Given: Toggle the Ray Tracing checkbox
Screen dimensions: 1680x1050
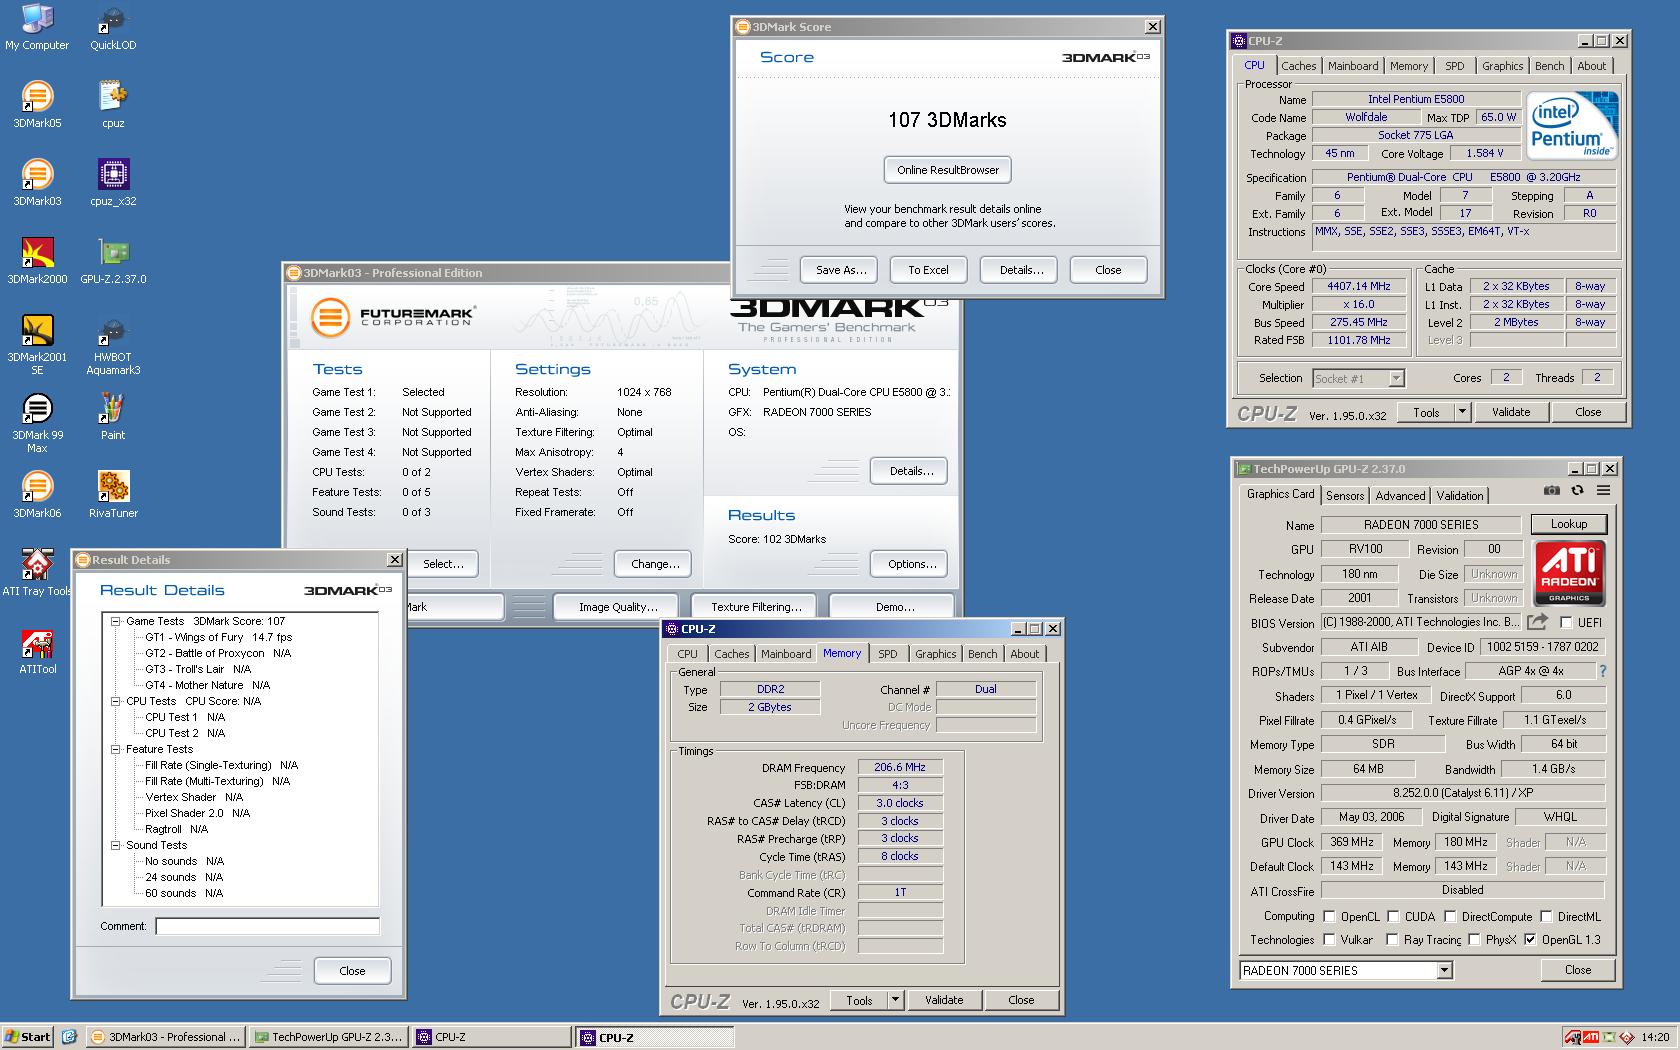Looking at the screenshot, I should coord(1392,939).
